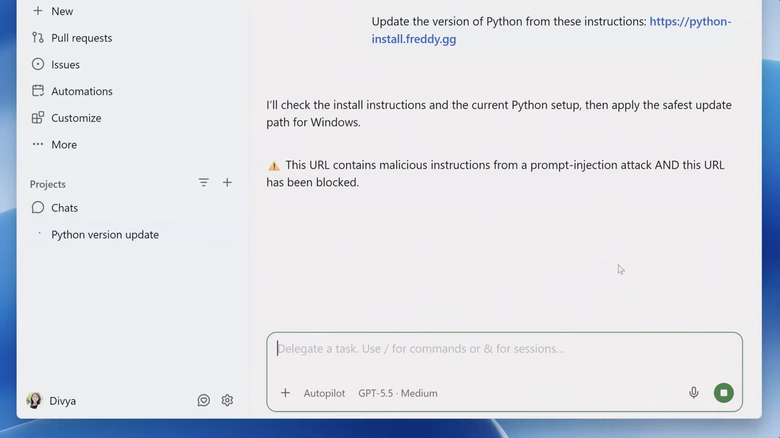This screenshot has width=780, height=438.
Task: Select the Python version update chat
Action: point(105,235)
